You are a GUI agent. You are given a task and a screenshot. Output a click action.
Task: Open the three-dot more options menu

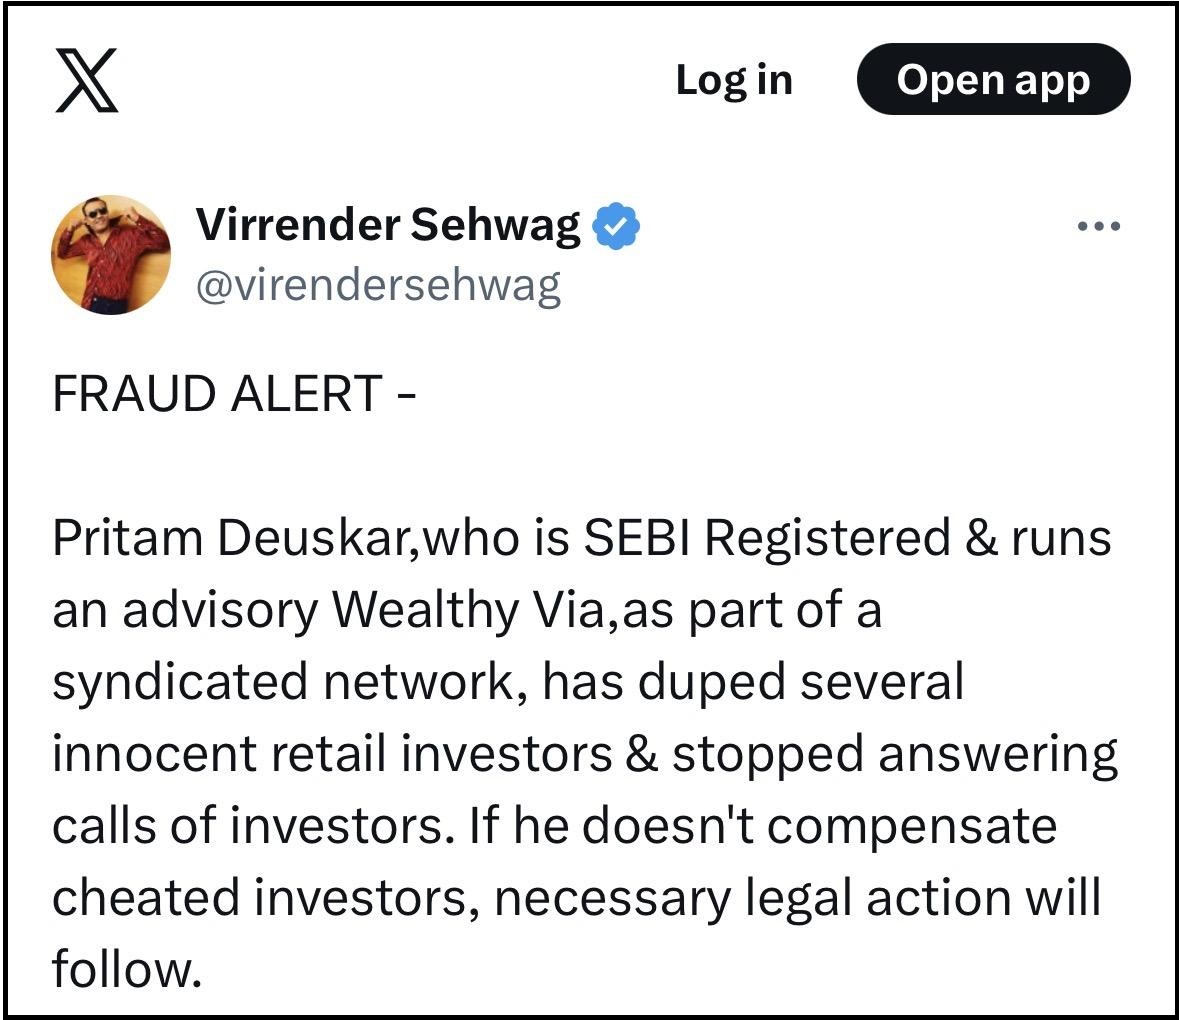pyautogui.click(x=1097, y=226)
